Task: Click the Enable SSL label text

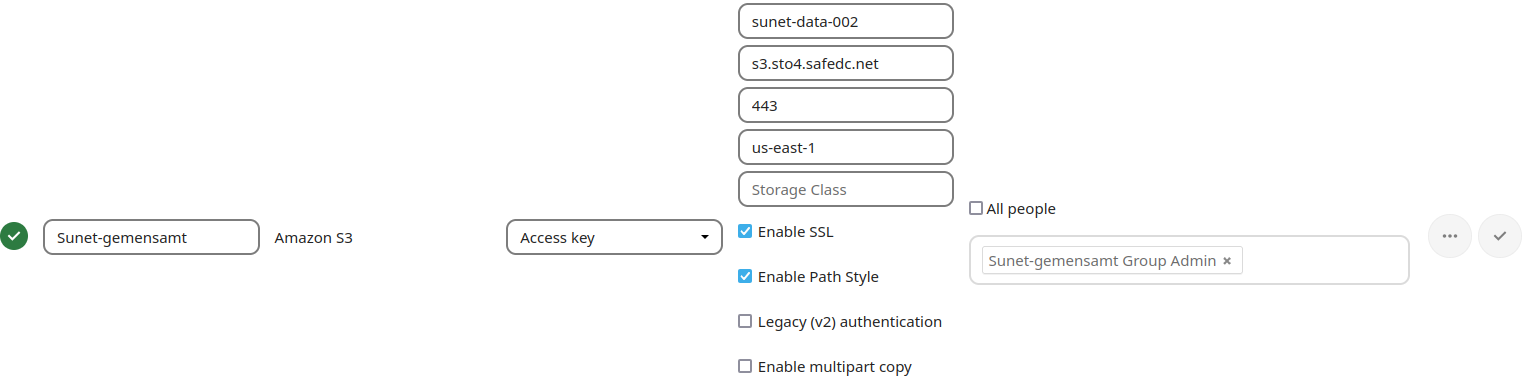Action: [x=795, y=232]
